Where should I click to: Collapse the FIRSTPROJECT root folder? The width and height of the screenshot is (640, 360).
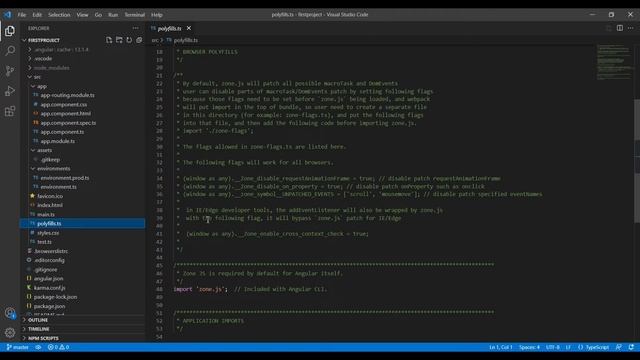point(44,40)
